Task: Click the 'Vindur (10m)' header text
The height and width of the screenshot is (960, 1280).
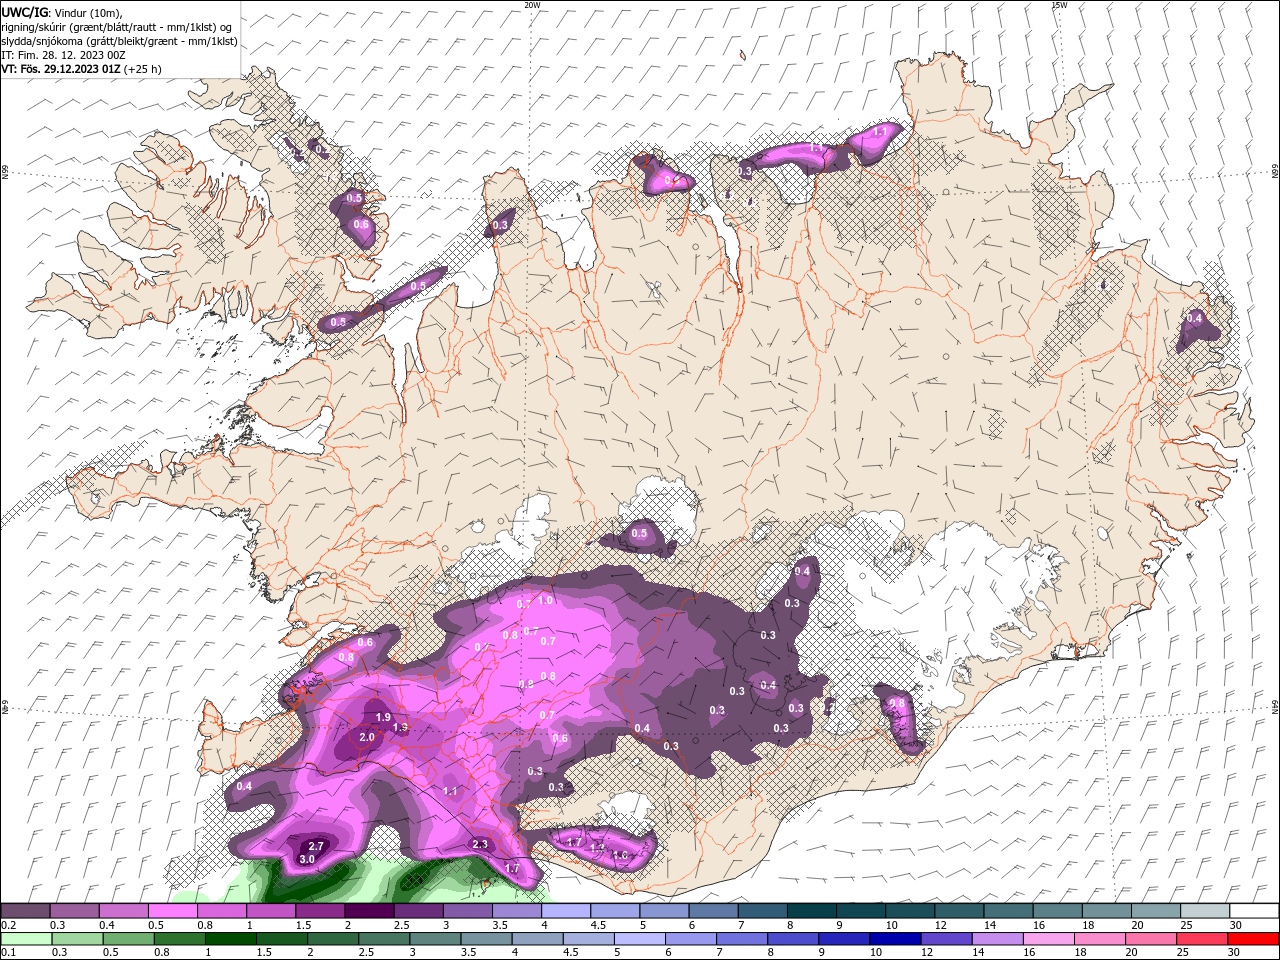Action: [87, 12]
